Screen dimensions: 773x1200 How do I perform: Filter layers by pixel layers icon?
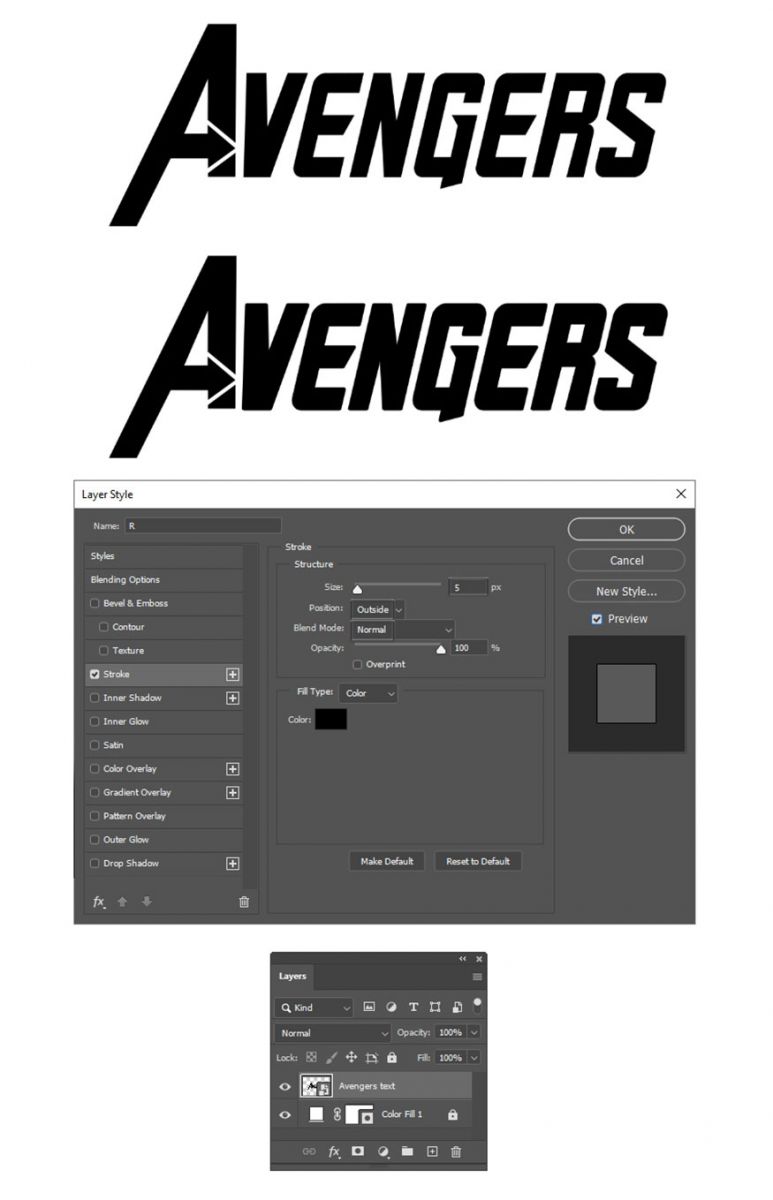click(x=369, y=1007)
